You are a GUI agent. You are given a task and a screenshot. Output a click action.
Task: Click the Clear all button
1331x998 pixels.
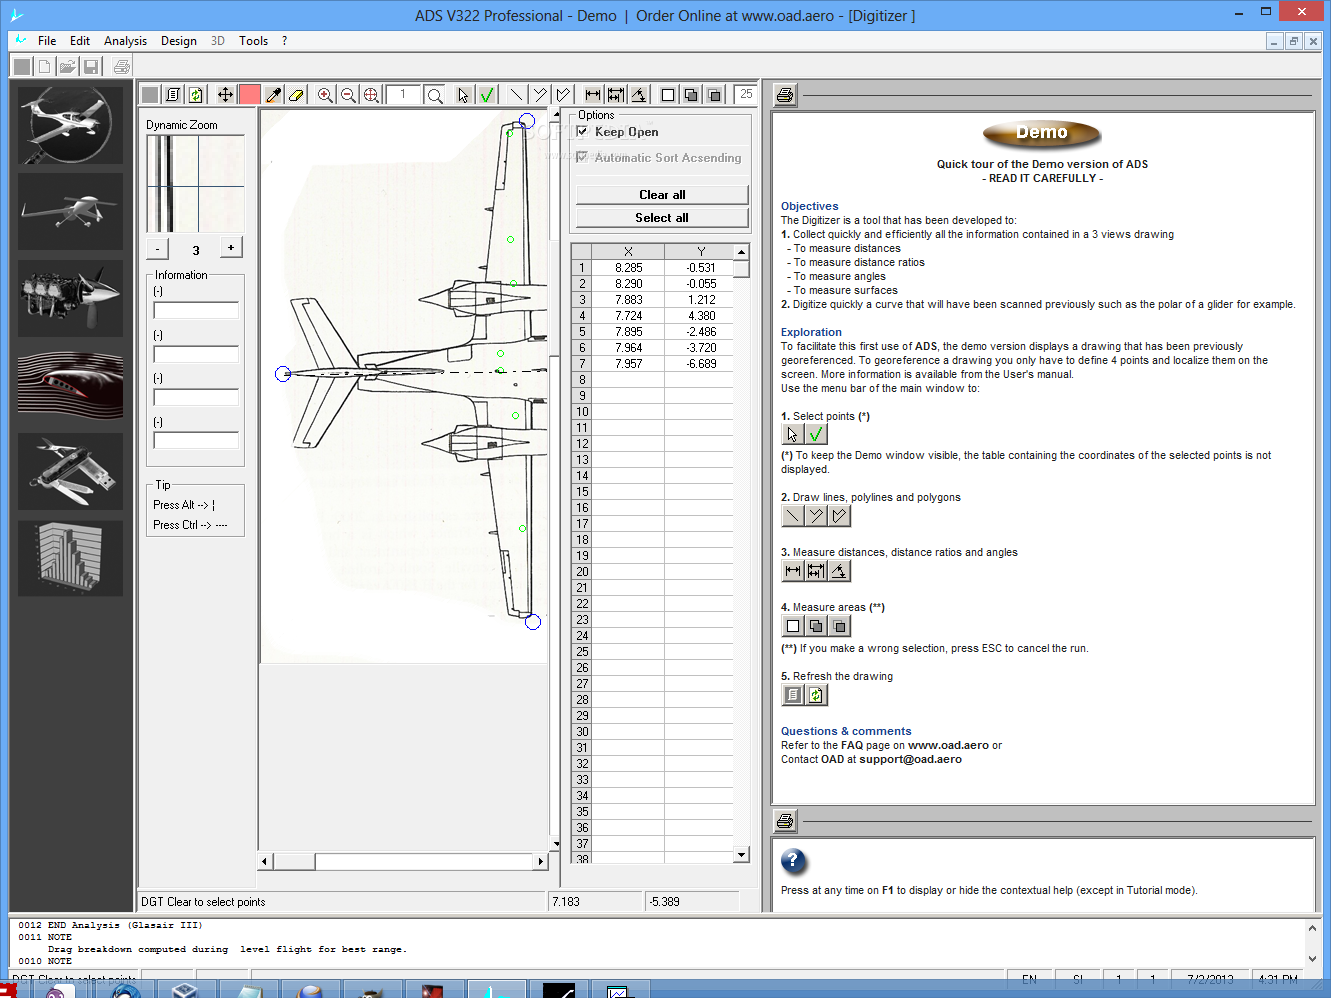coord(662,194)
